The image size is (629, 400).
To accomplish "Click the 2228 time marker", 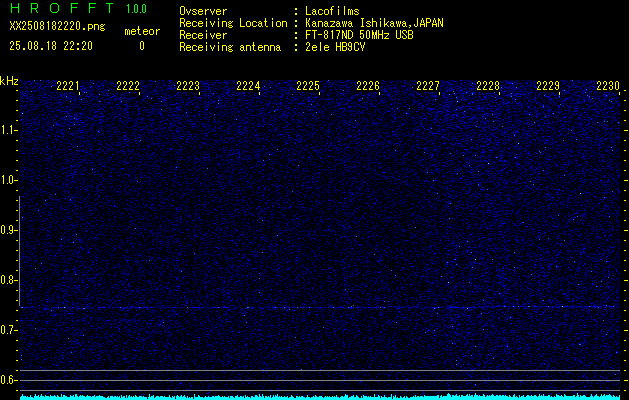I will tap(488, 86).
